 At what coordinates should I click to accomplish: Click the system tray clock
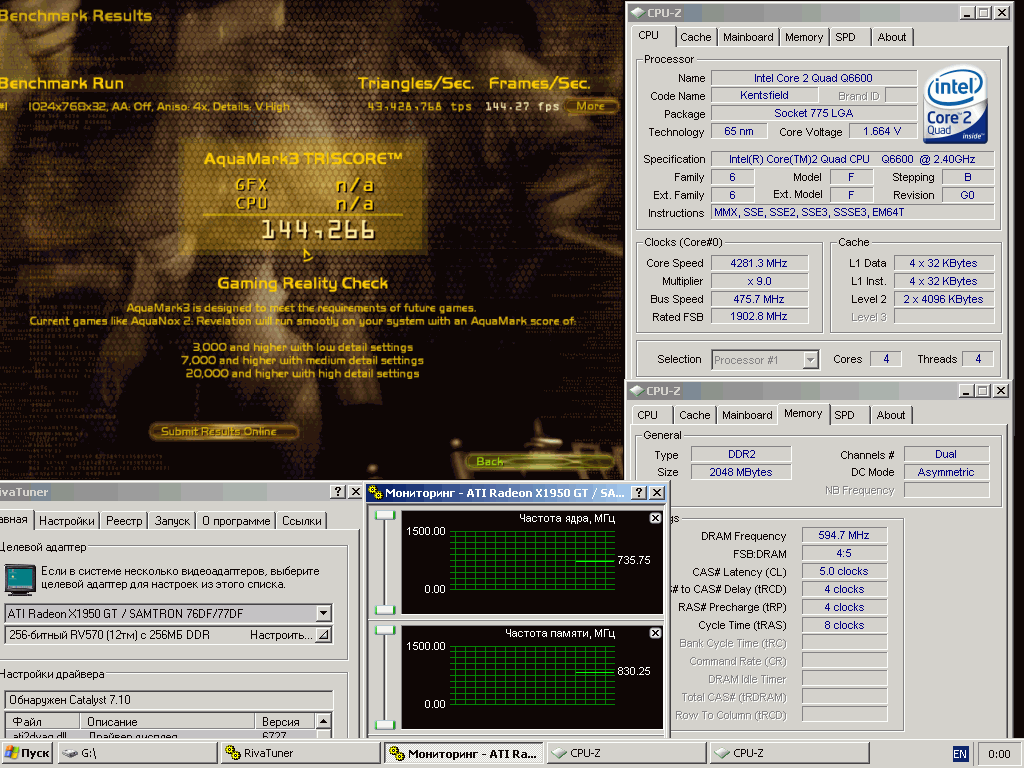pos(999,754)
